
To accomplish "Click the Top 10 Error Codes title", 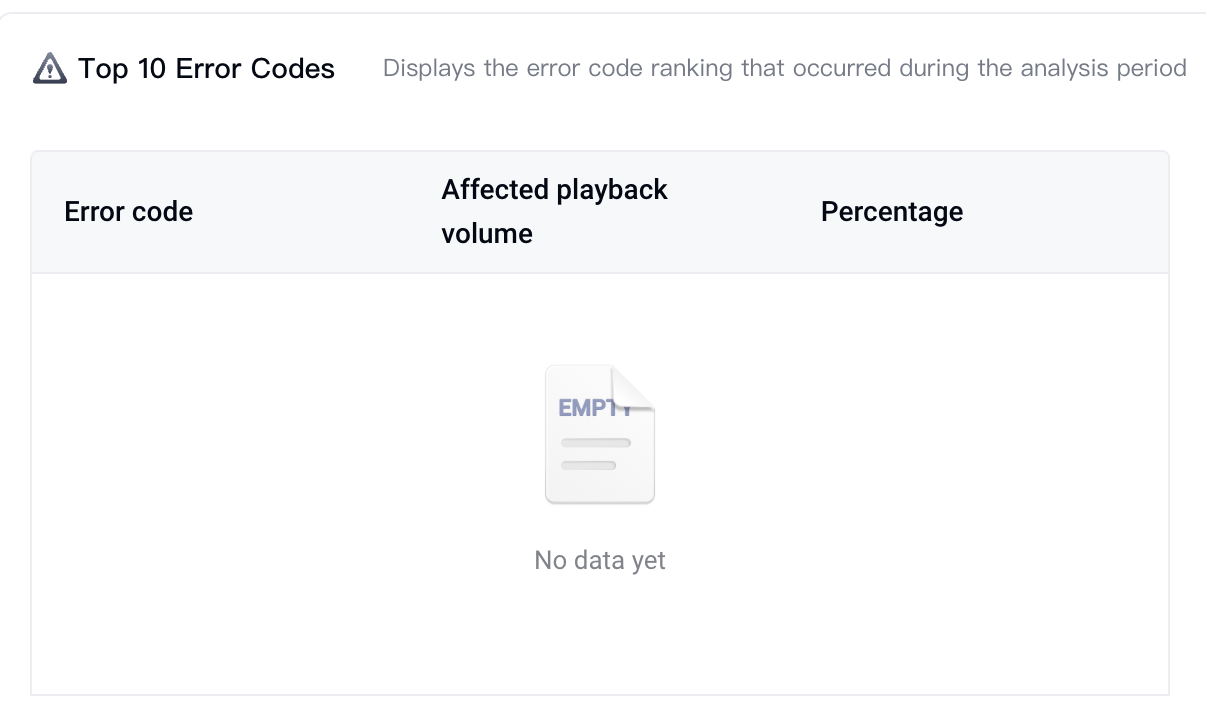I will point(206,69).
